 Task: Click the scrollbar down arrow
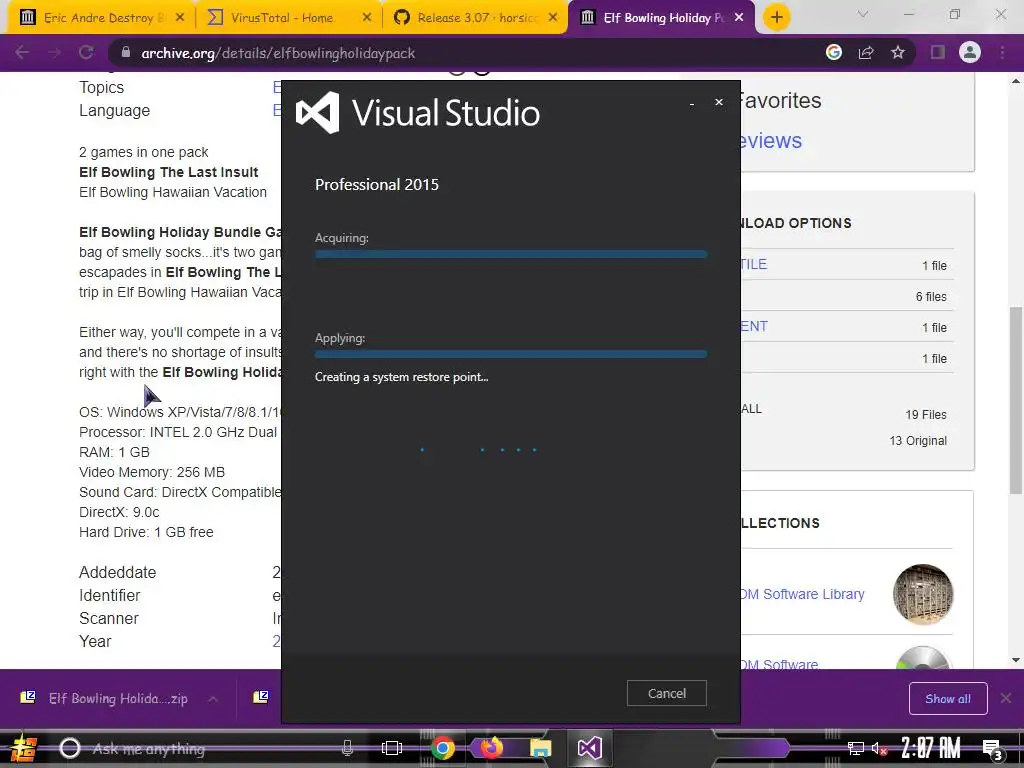point(1016,660)
